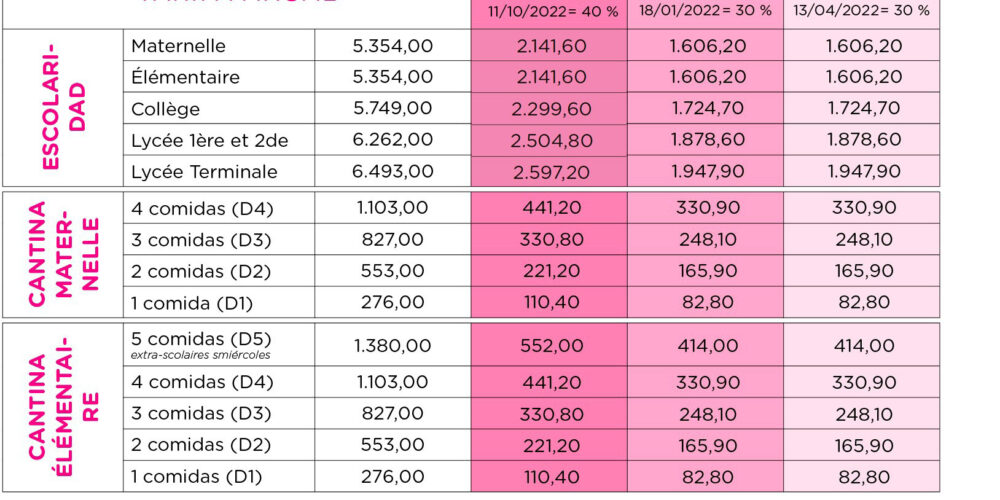Click the Collège total 5.749,00 cell
Image resolution: width=1000 pixels, height=500 pixels.
coord(393,109)
